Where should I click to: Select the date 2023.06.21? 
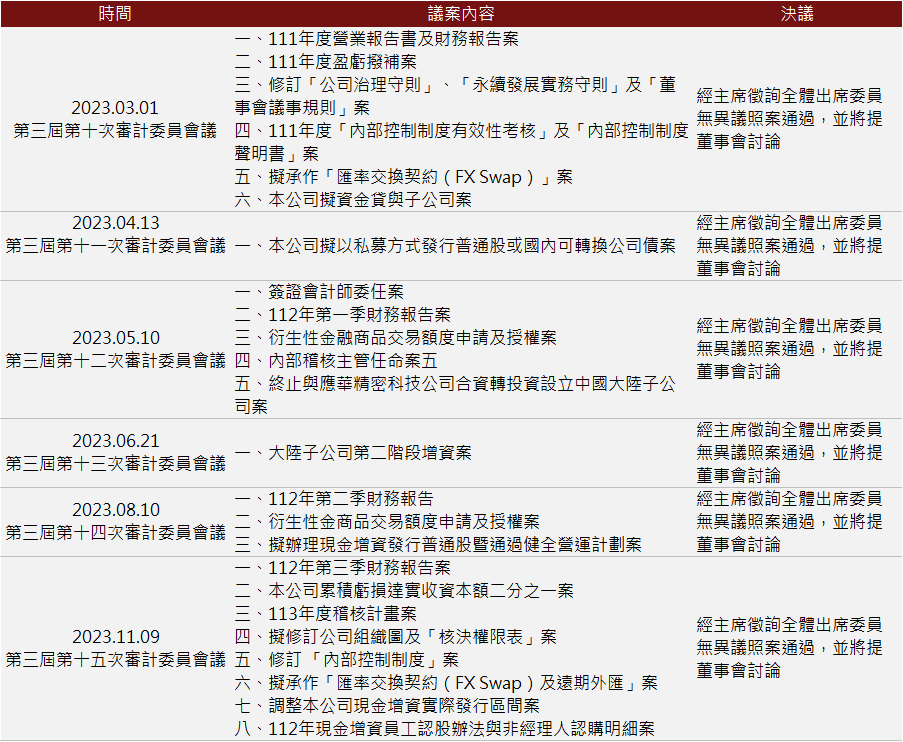(115, 441)
